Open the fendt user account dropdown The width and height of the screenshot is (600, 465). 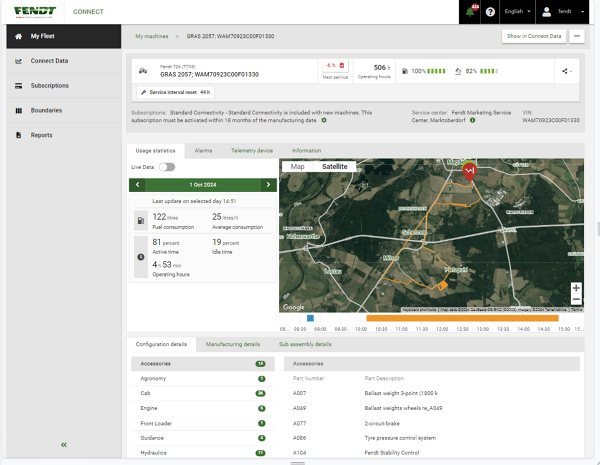566,12
